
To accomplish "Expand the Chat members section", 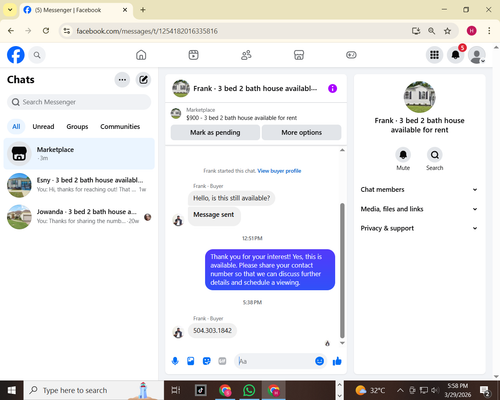I will coord(419,189).
